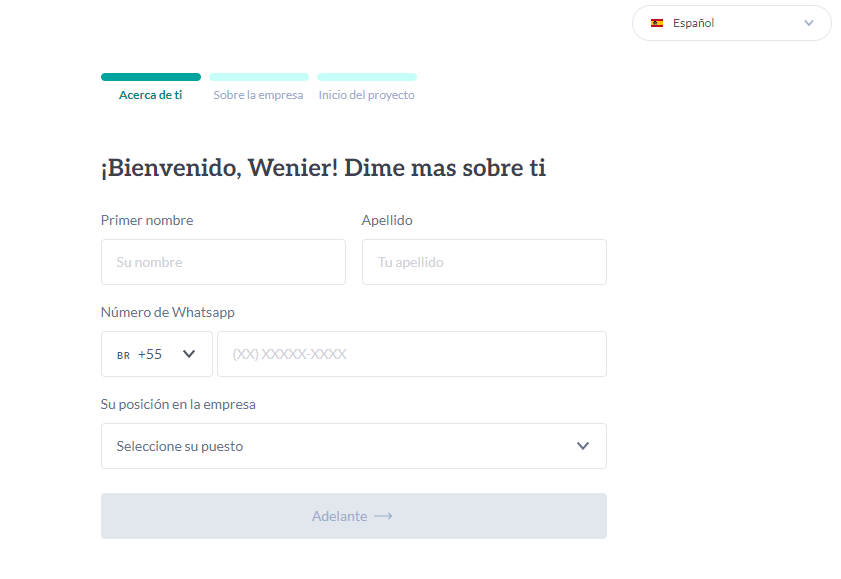Click the chevron on the position selector
This screenshot has width=841, height=579.
coord(583,446)
